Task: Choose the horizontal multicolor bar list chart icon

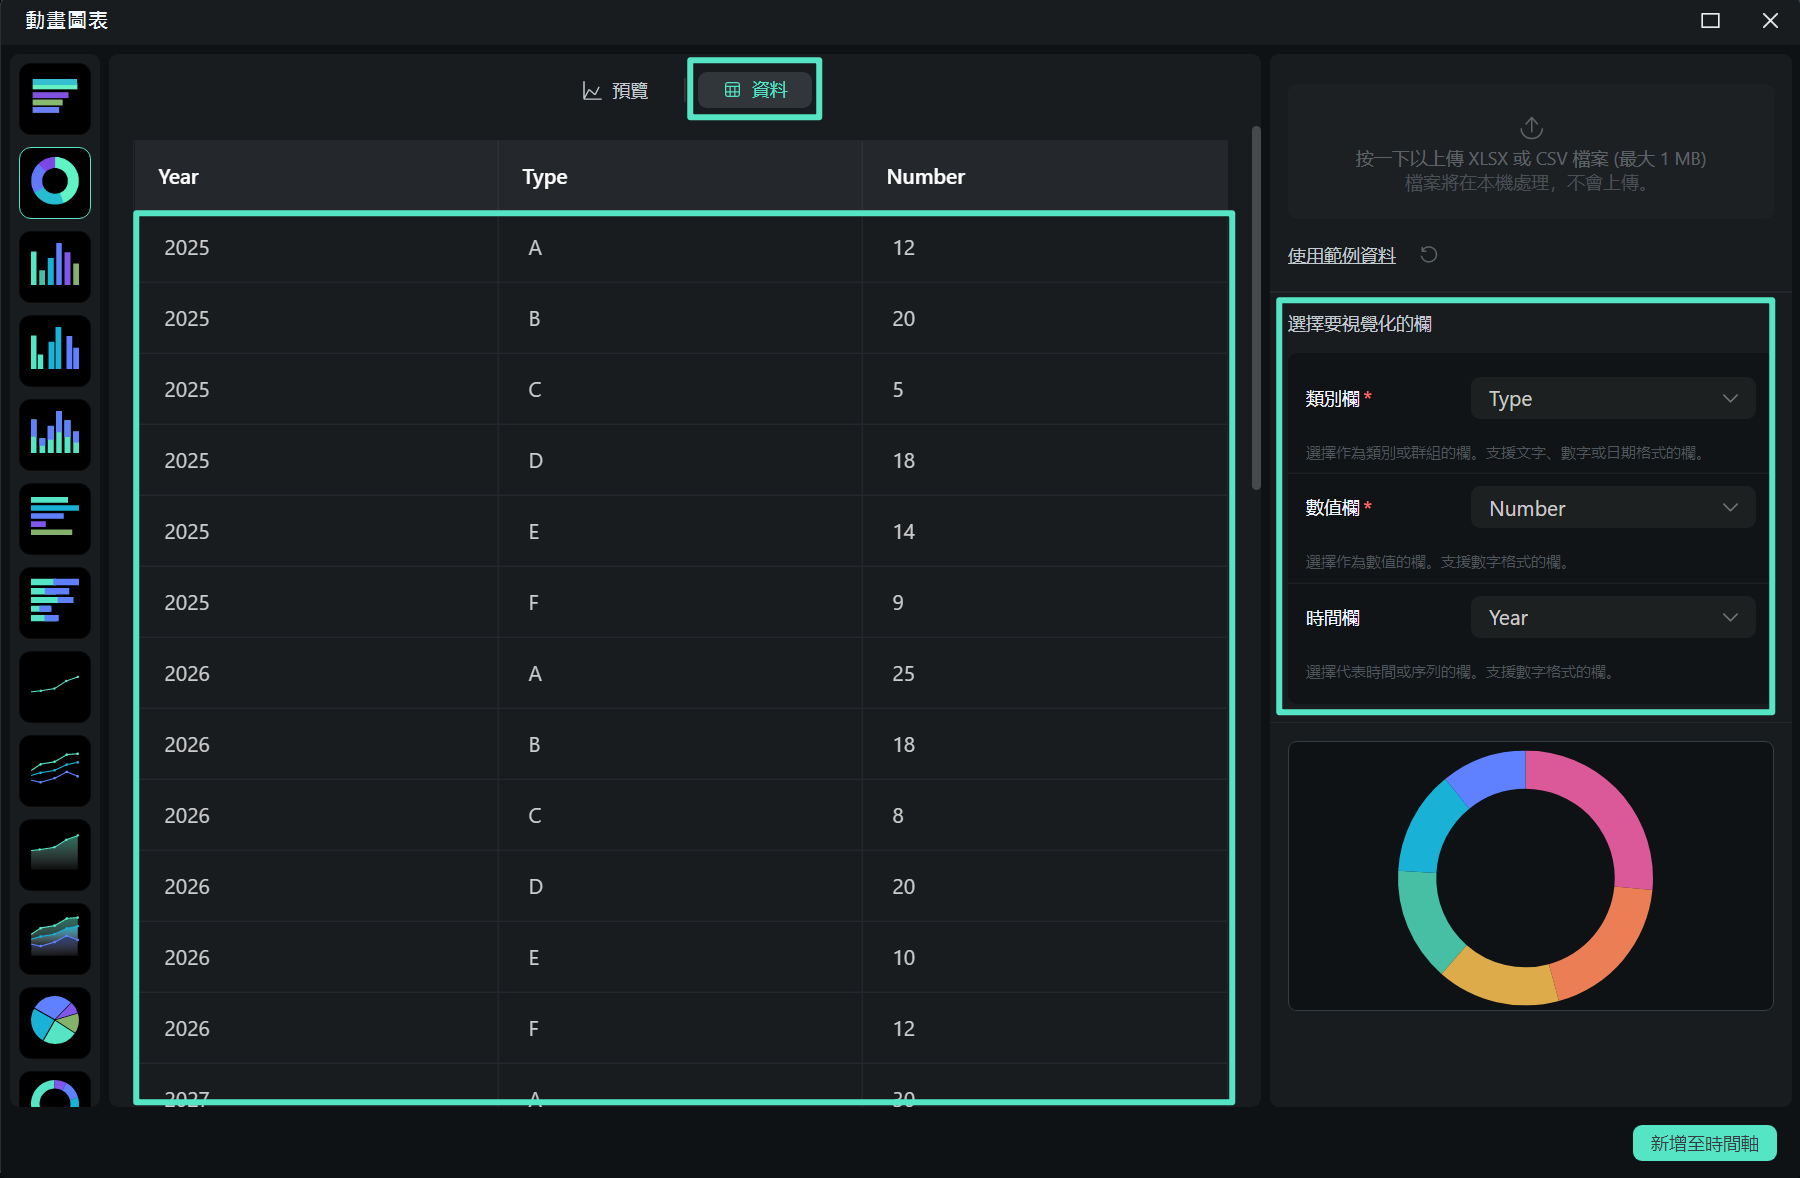Action: pyautogui.click(x=55, y=602)
